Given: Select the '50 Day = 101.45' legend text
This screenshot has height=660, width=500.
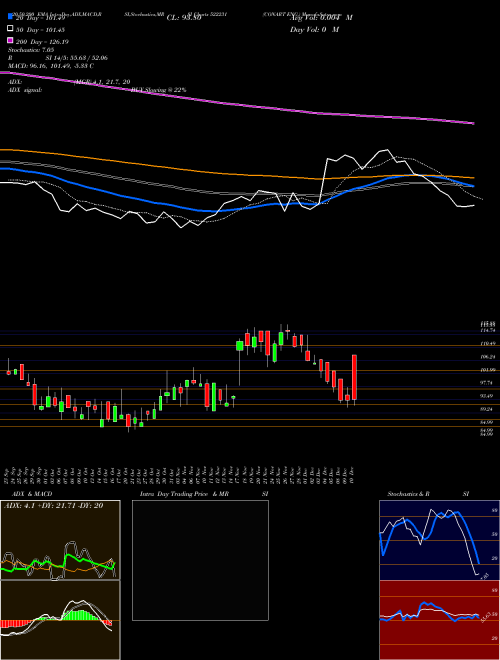Looking at the screenshot, I should click(x=41, y=29).
